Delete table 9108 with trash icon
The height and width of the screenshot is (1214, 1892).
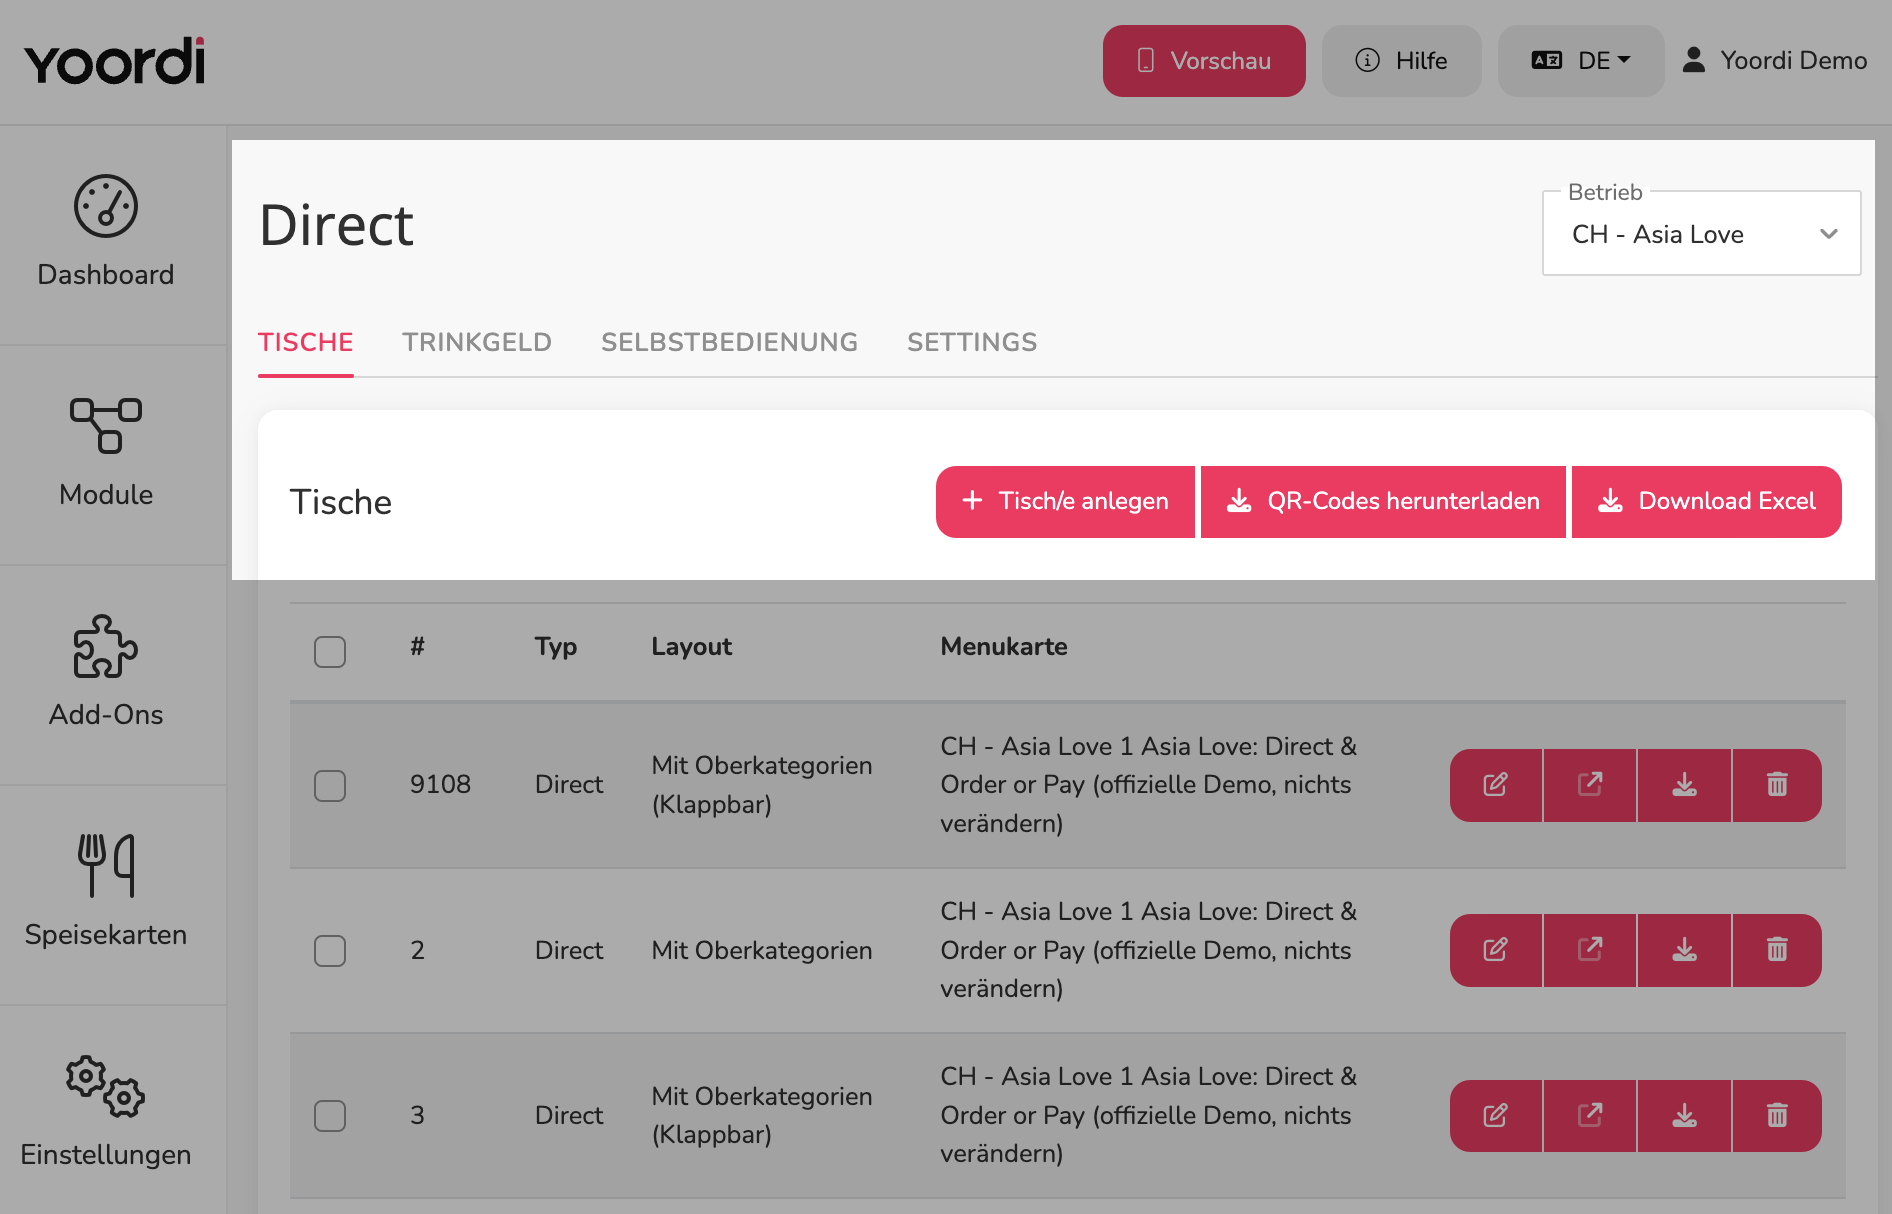pos(1777,785)
